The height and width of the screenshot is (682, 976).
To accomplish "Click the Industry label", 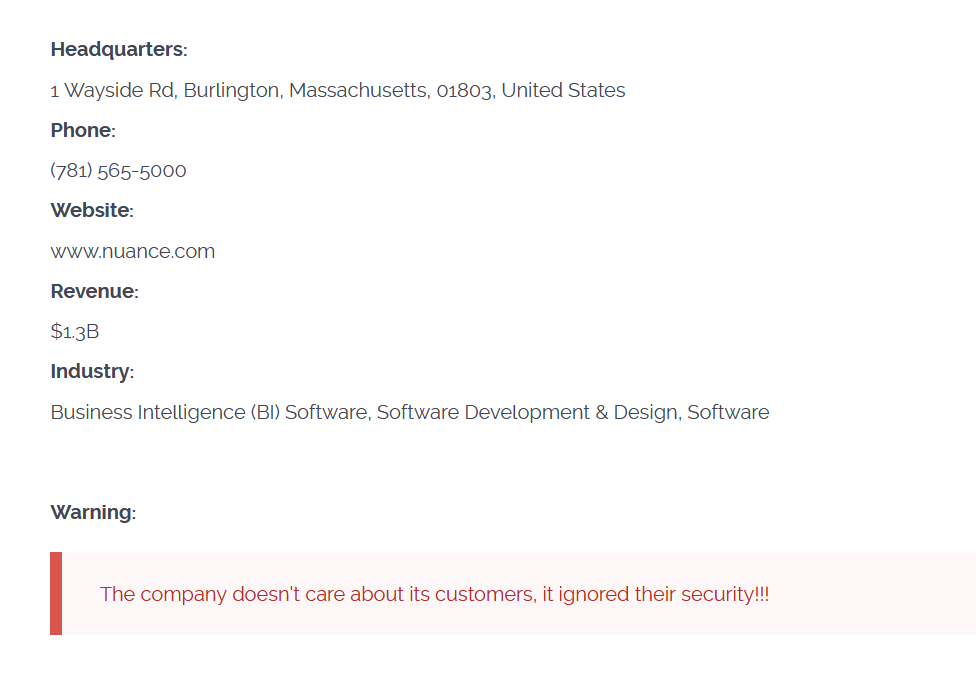I will click(91, 371).
